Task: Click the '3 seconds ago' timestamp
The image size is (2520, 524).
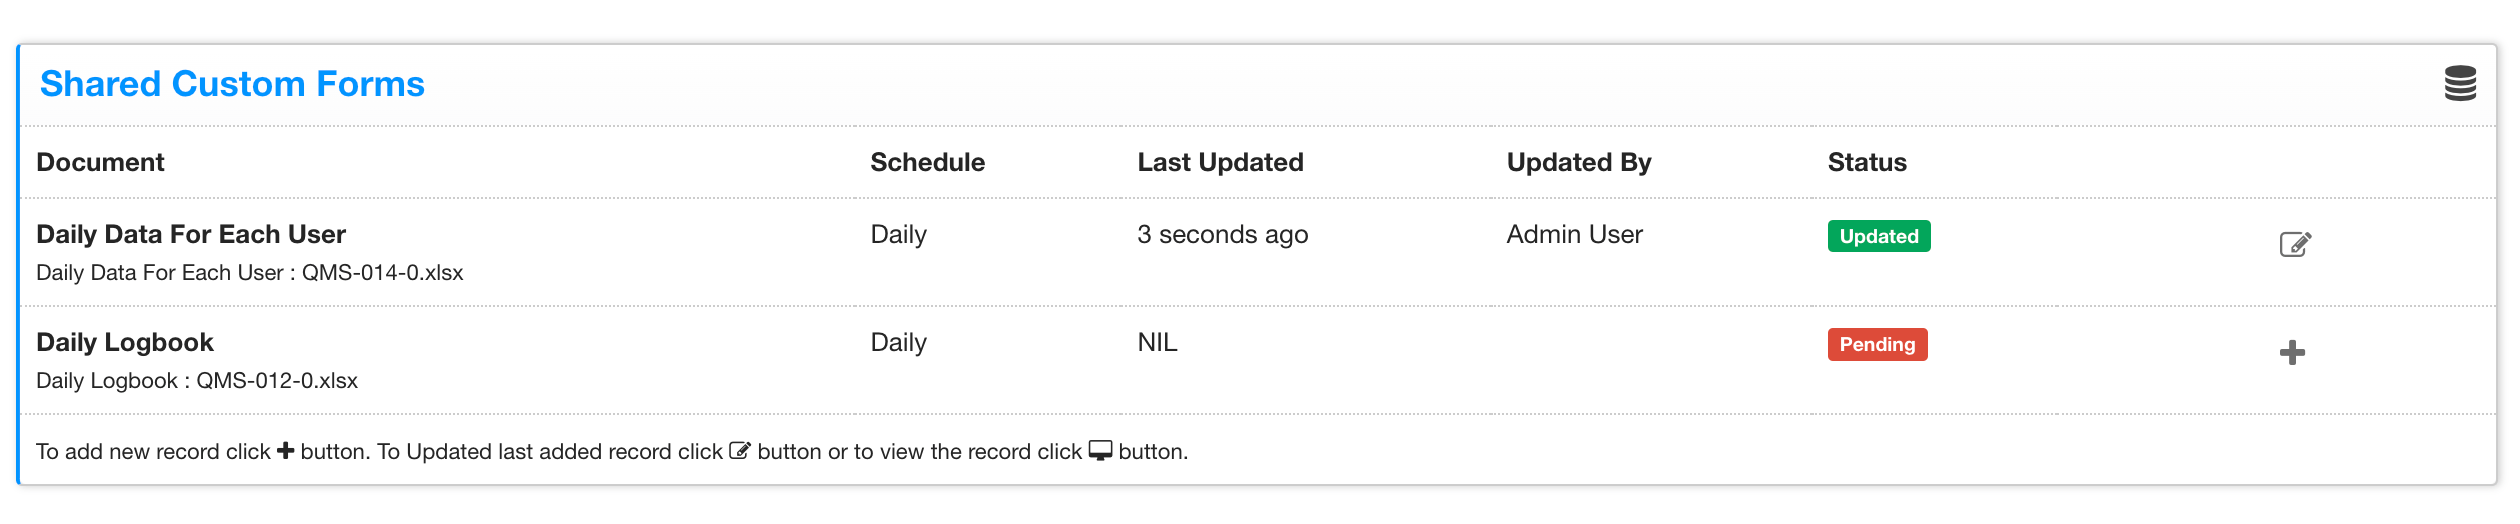Action: pyautogui.click(x=1222, y=234)
